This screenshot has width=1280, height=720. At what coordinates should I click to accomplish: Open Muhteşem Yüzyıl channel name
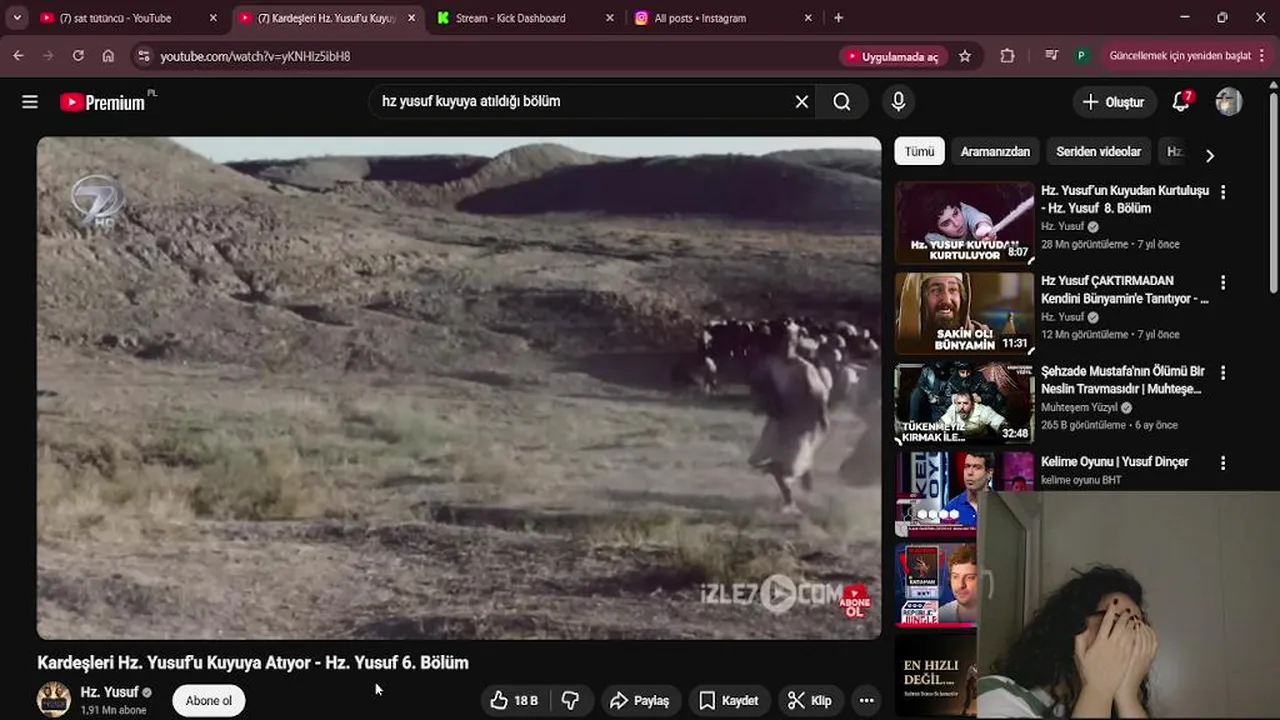(x=1078, y=408)
